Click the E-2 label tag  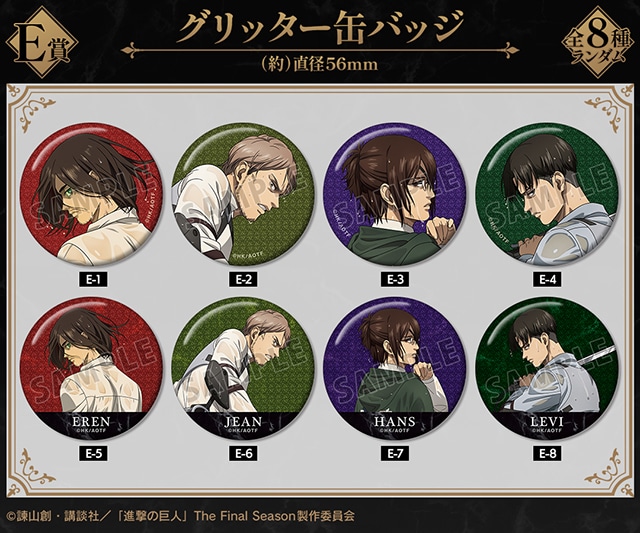[244, 280]
